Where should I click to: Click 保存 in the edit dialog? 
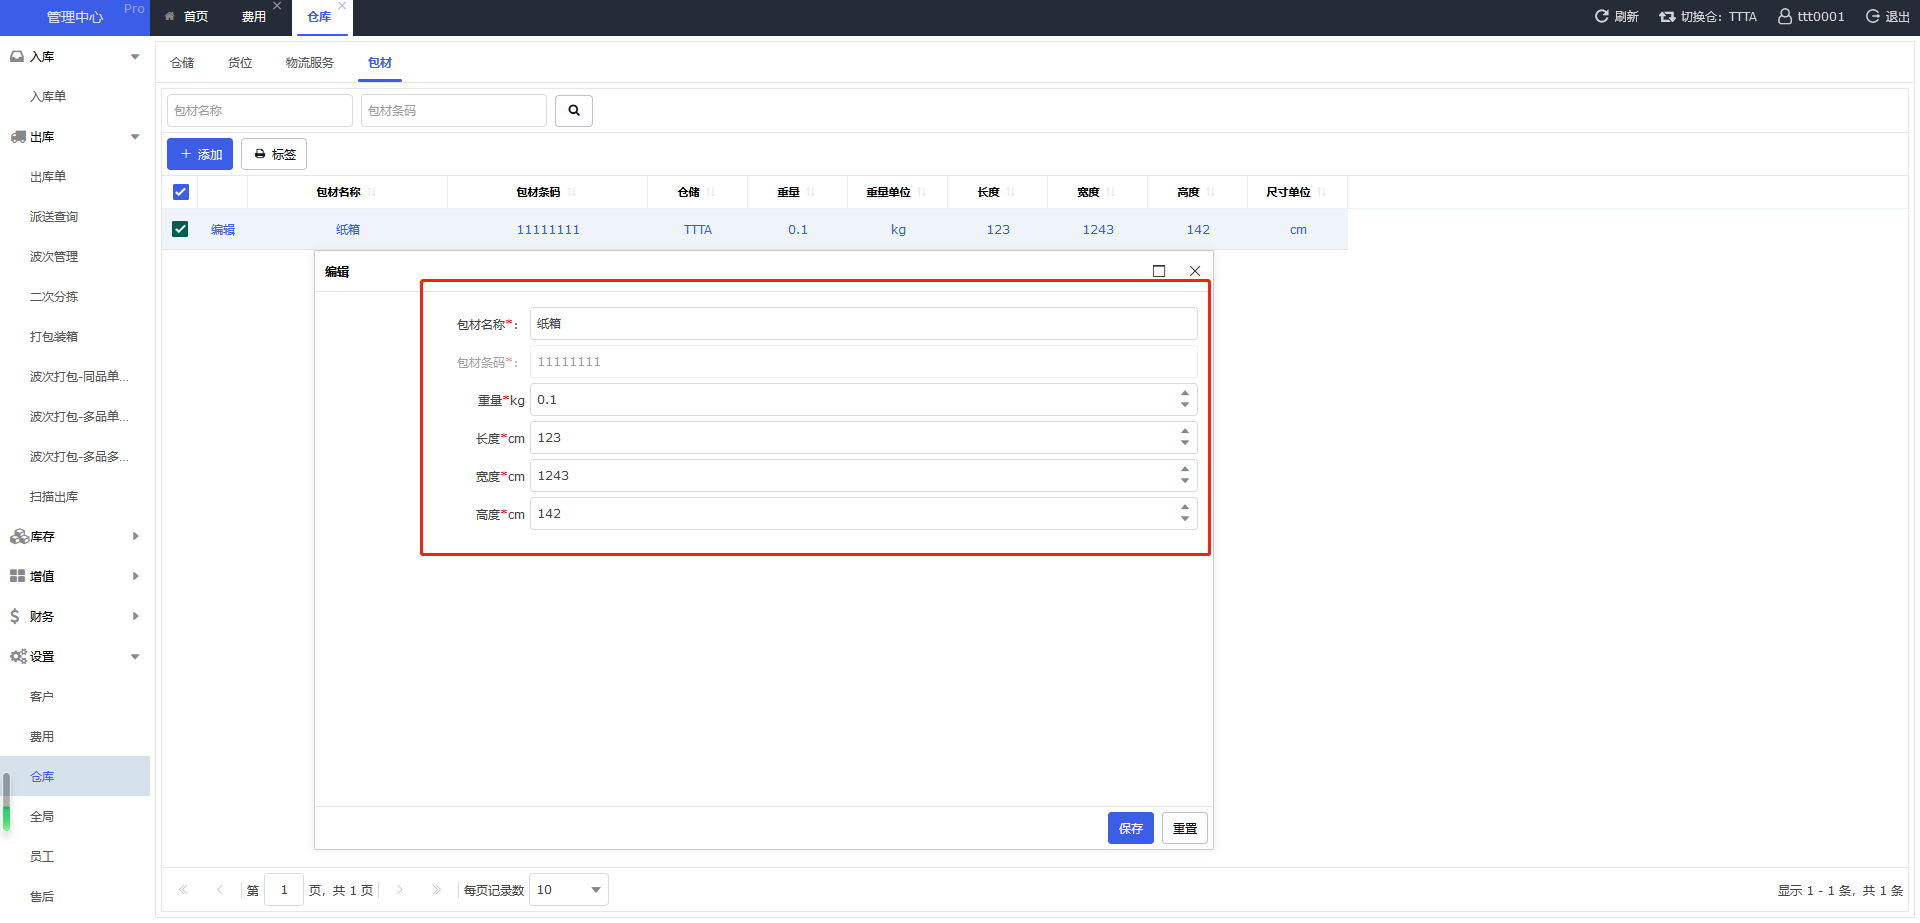[x=1131, y=828]
